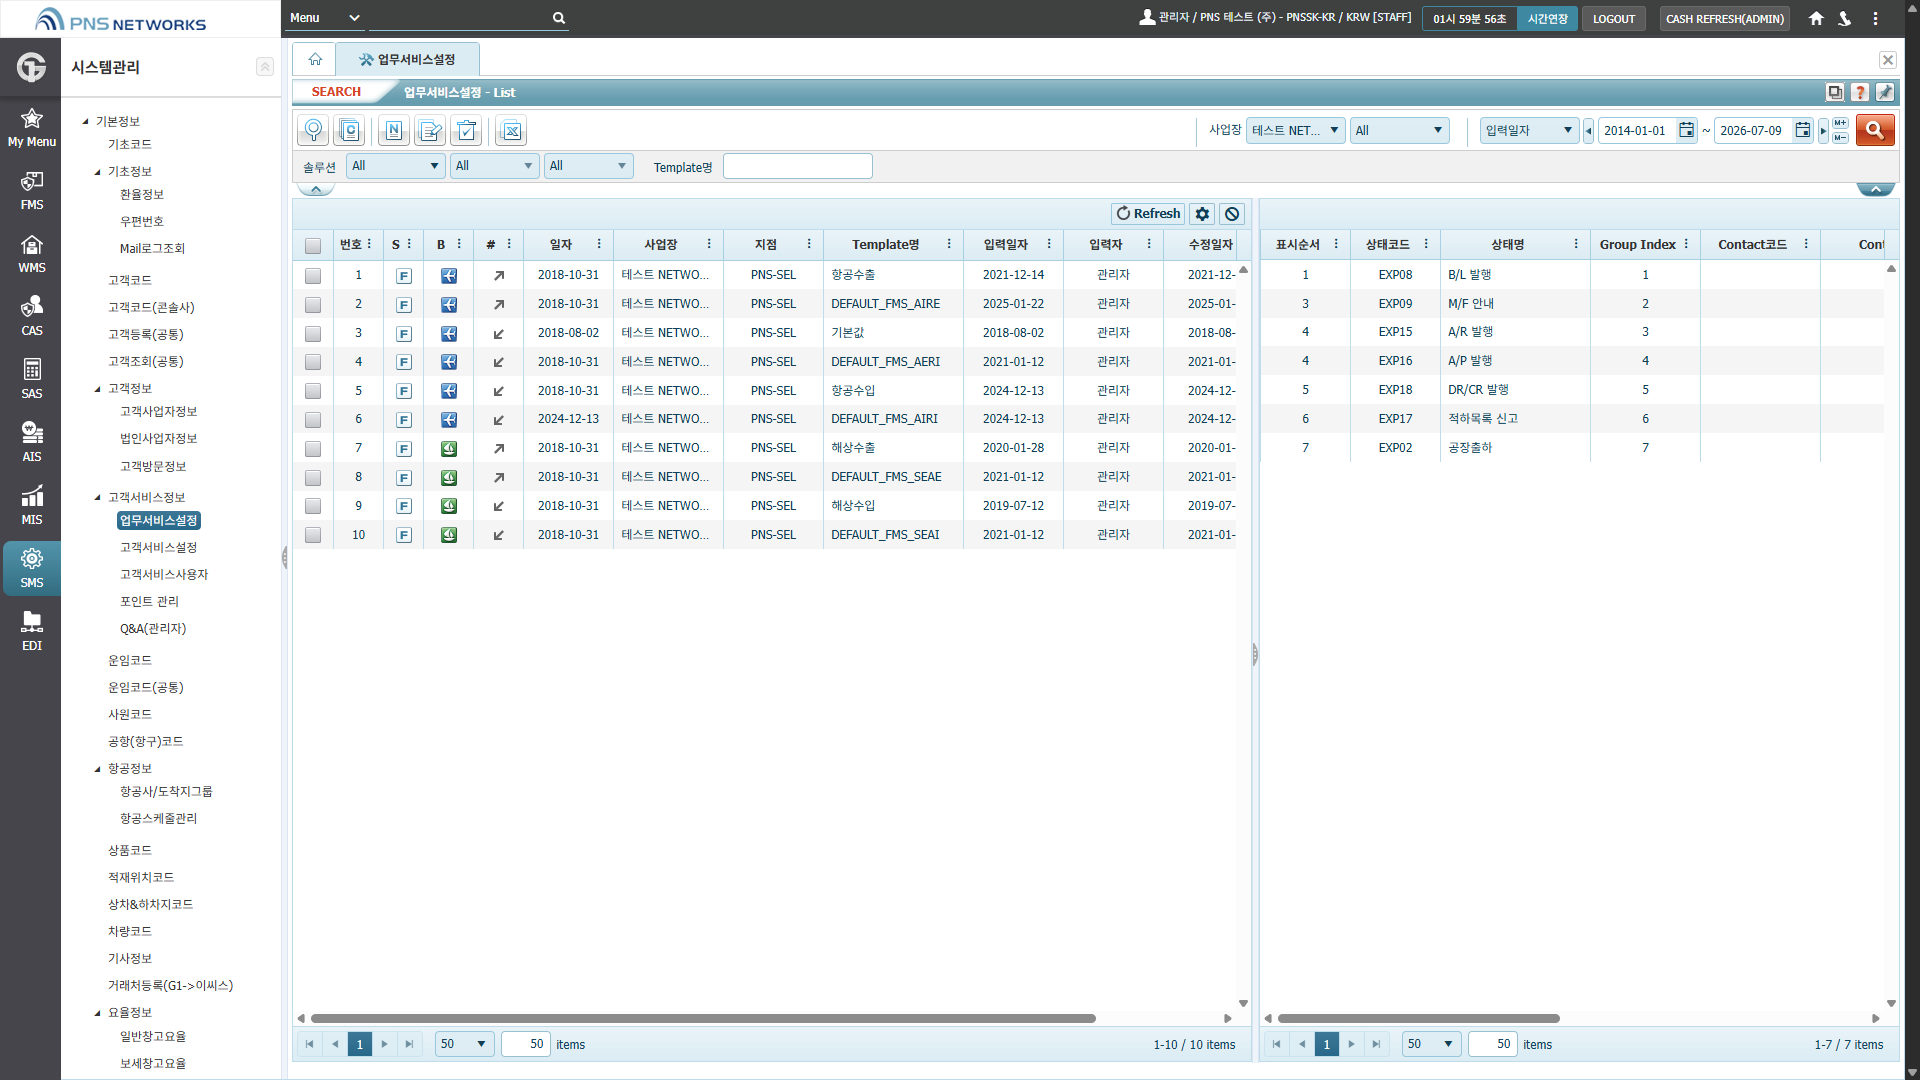Click the edit document toolbar icon
This screenshot has width=1920, height=1080.
click(x=430, y=131)
